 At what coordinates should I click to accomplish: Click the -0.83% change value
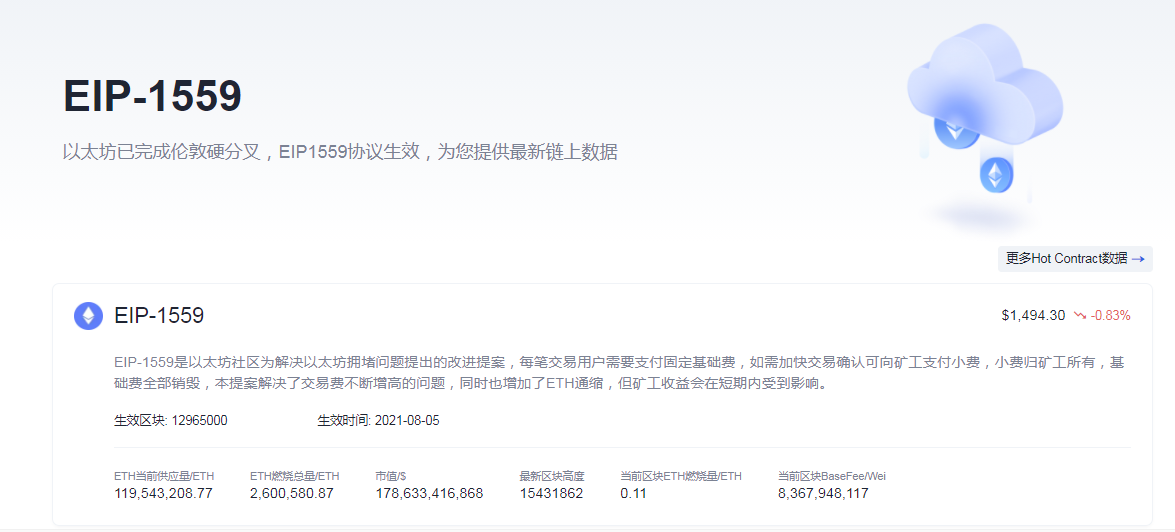click(1111, 315)
